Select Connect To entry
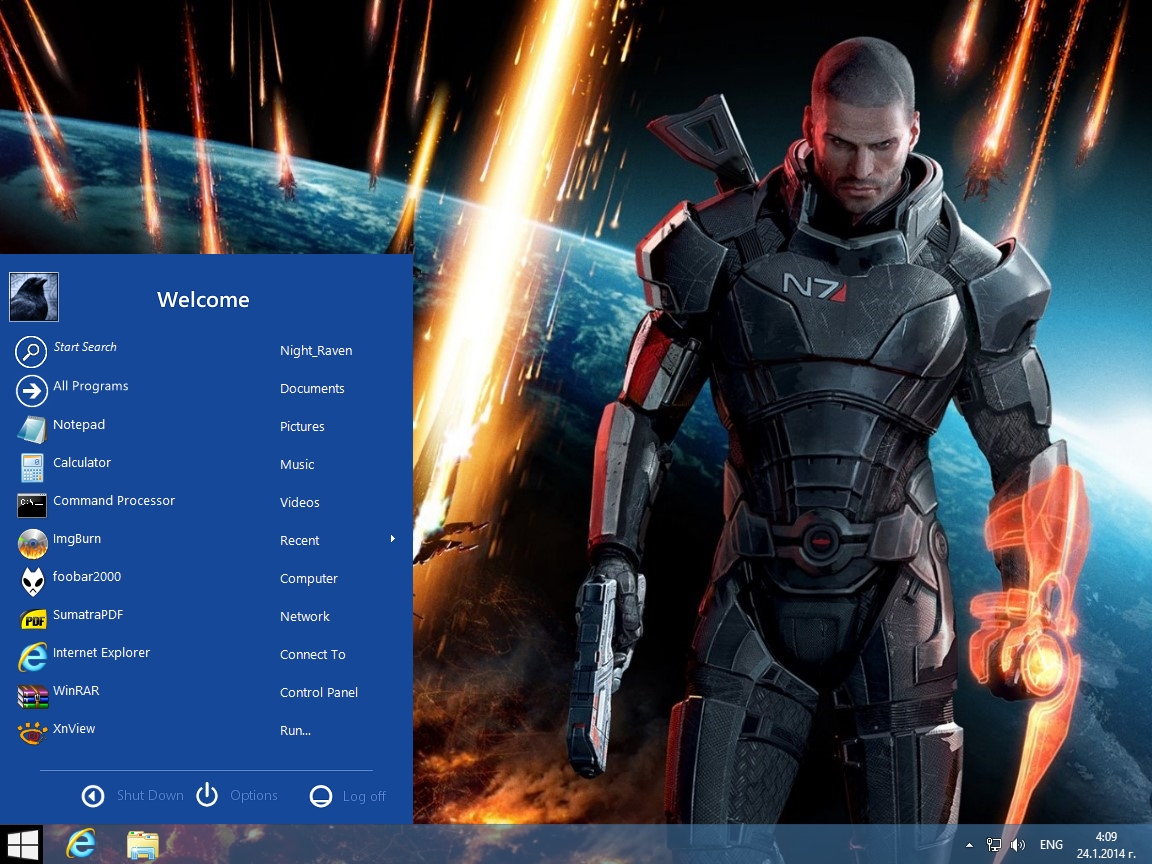Screen dimensions: 1152x864 click(312, 655)
